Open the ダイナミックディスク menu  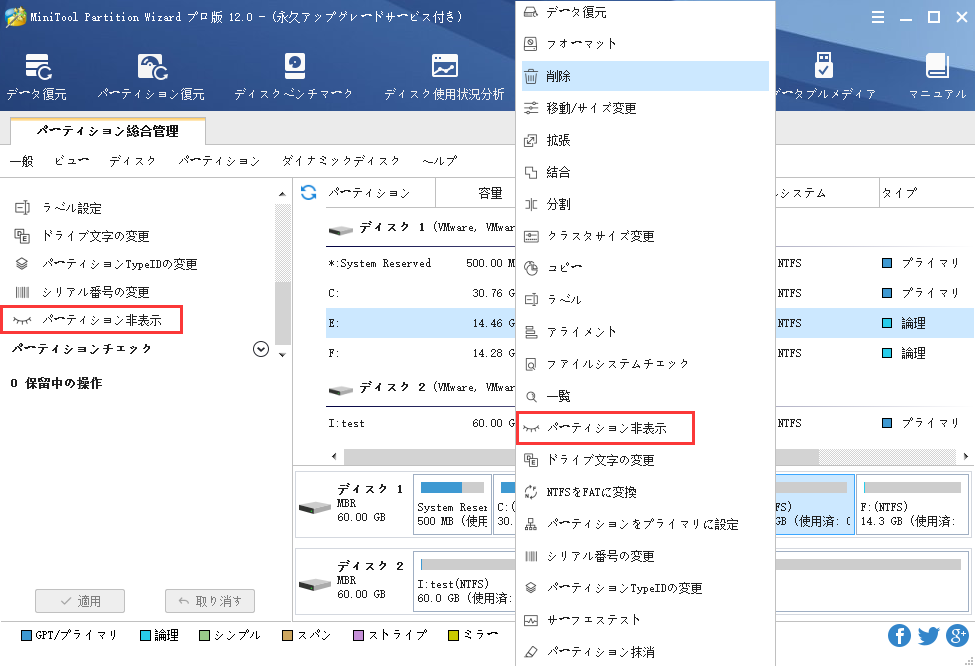[340, 161]
